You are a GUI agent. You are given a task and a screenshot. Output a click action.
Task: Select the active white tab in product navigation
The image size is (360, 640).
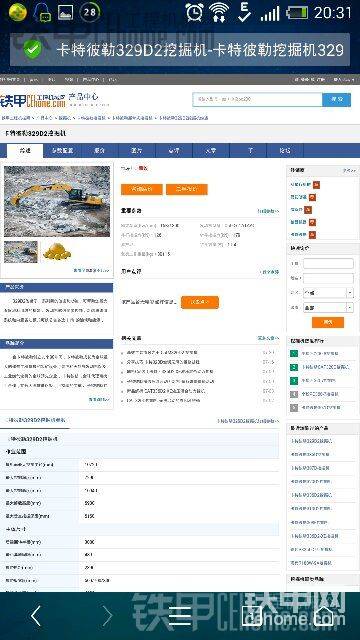pyautogui.click(x=25, y=151)
